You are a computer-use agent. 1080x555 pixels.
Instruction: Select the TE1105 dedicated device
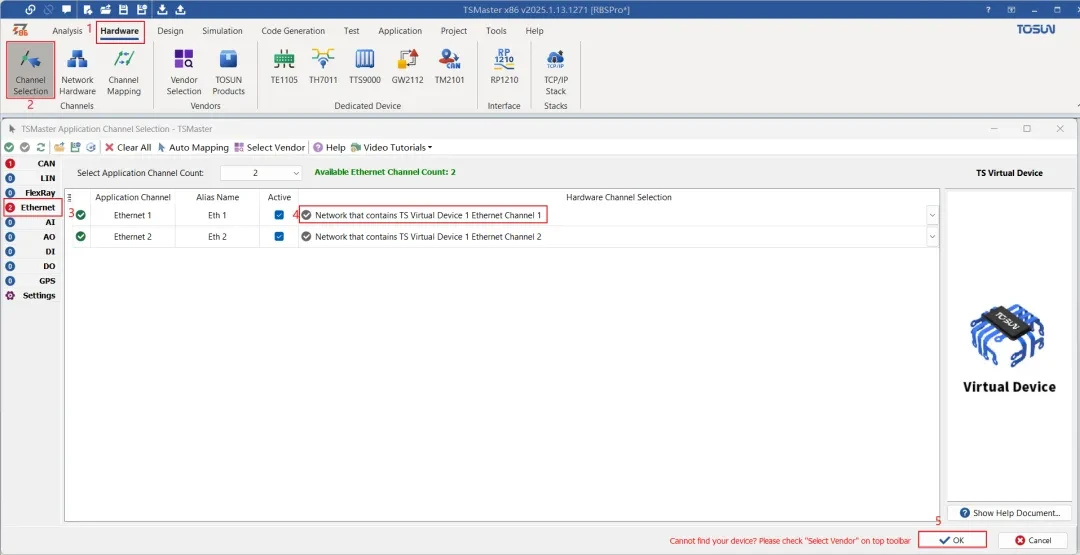tap(284, 65)
